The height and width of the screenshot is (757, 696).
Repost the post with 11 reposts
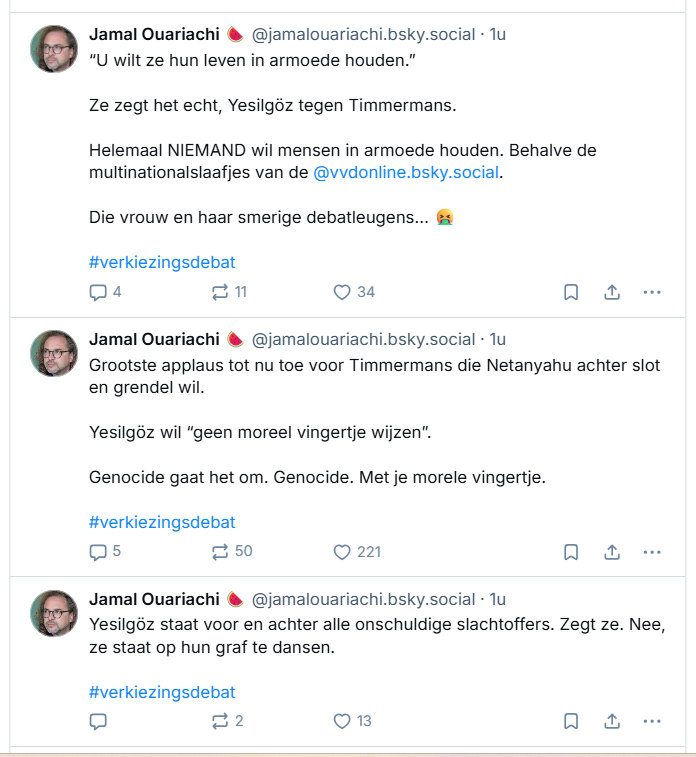[220, 292]
